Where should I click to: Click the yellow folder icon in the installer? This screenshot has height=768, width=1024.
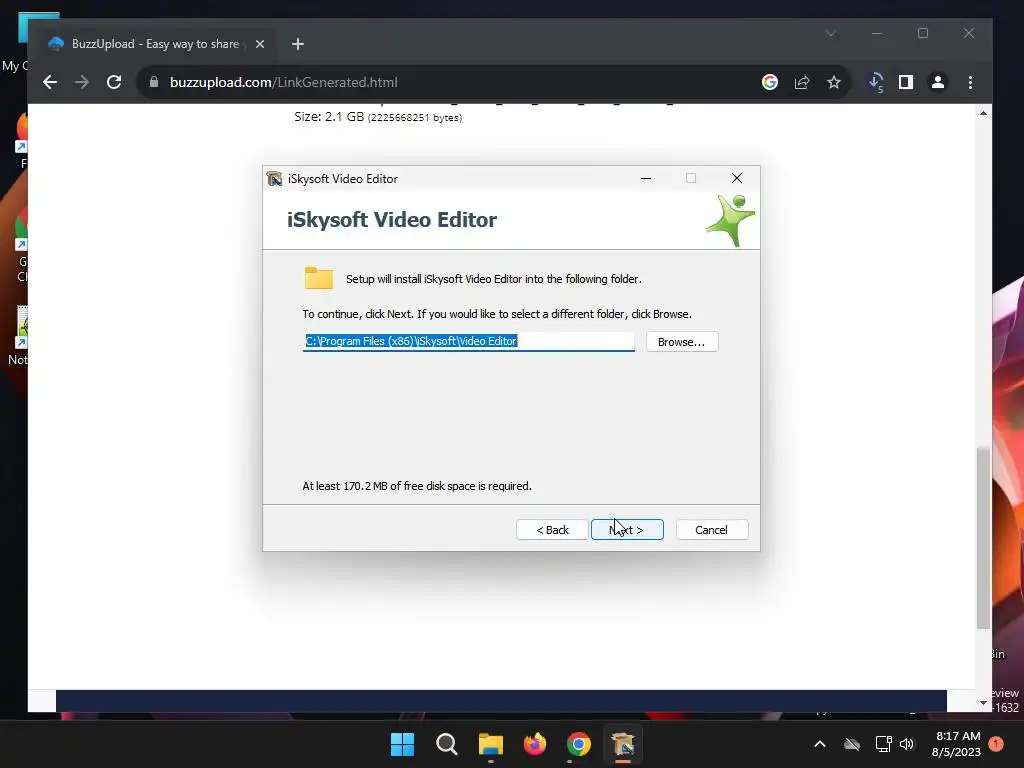[x=319, y=278]
